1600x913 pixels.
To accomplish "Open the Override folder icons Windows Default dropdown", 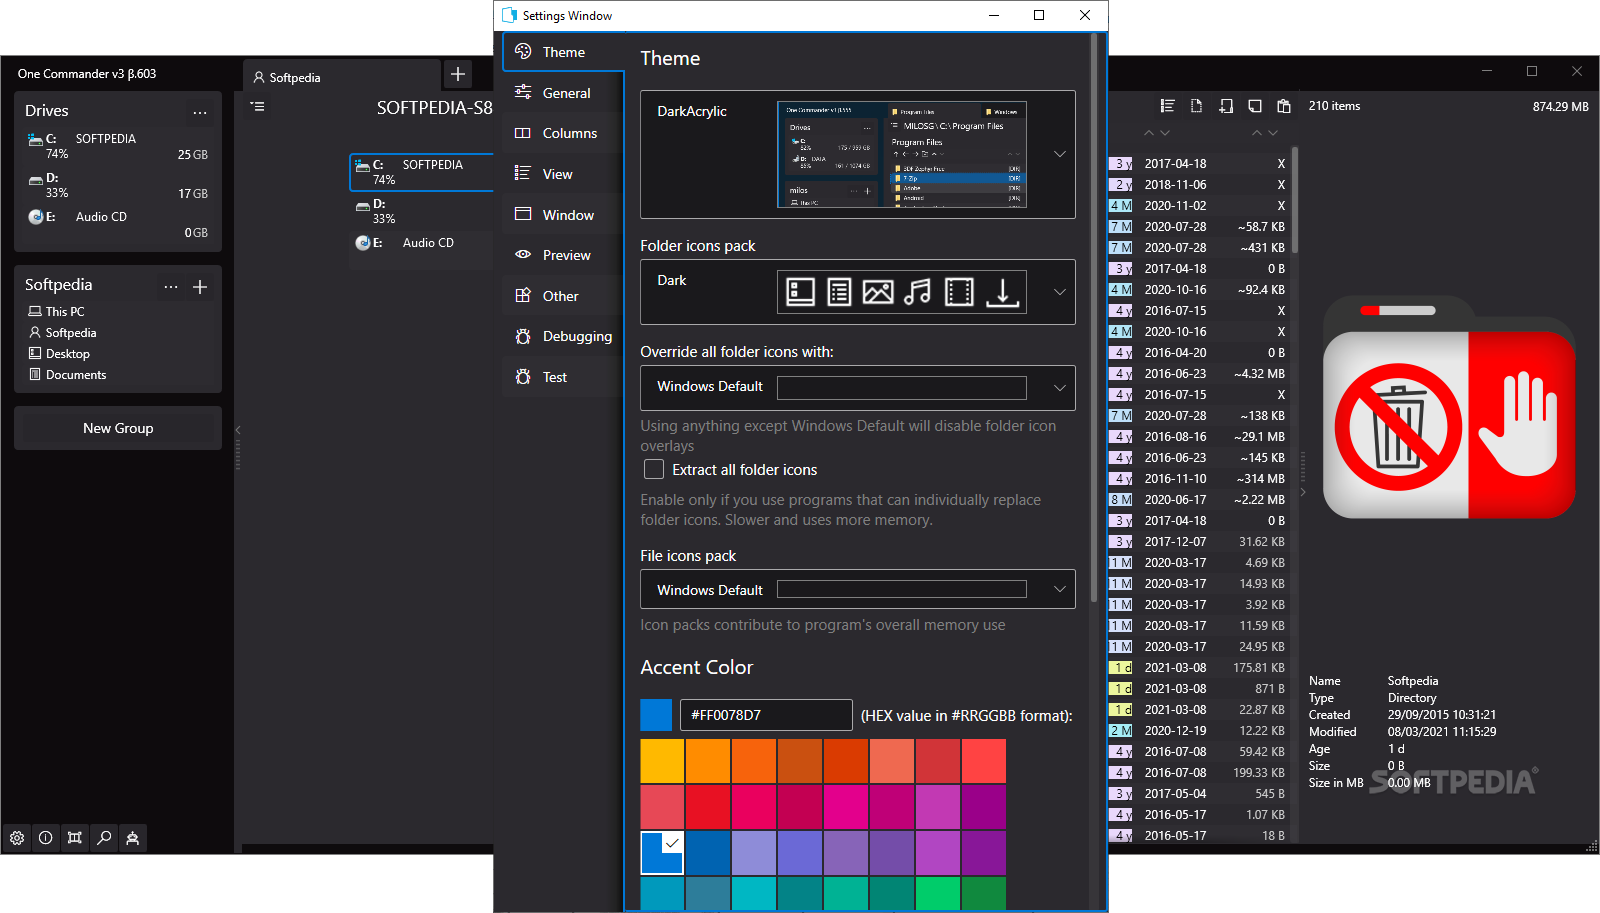I will [858, 388].
